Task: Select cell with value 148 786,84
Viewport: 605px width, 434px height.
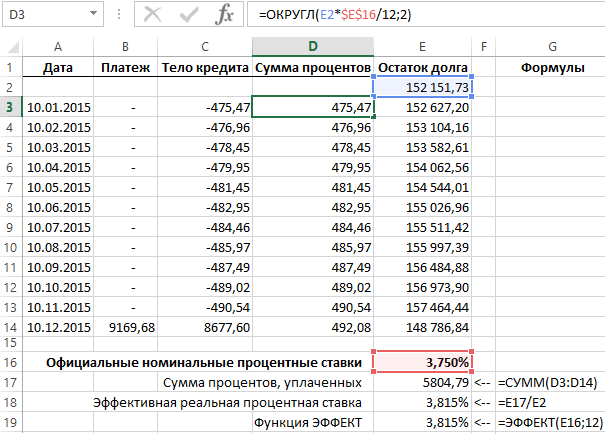Action: [x=422, y=328]
